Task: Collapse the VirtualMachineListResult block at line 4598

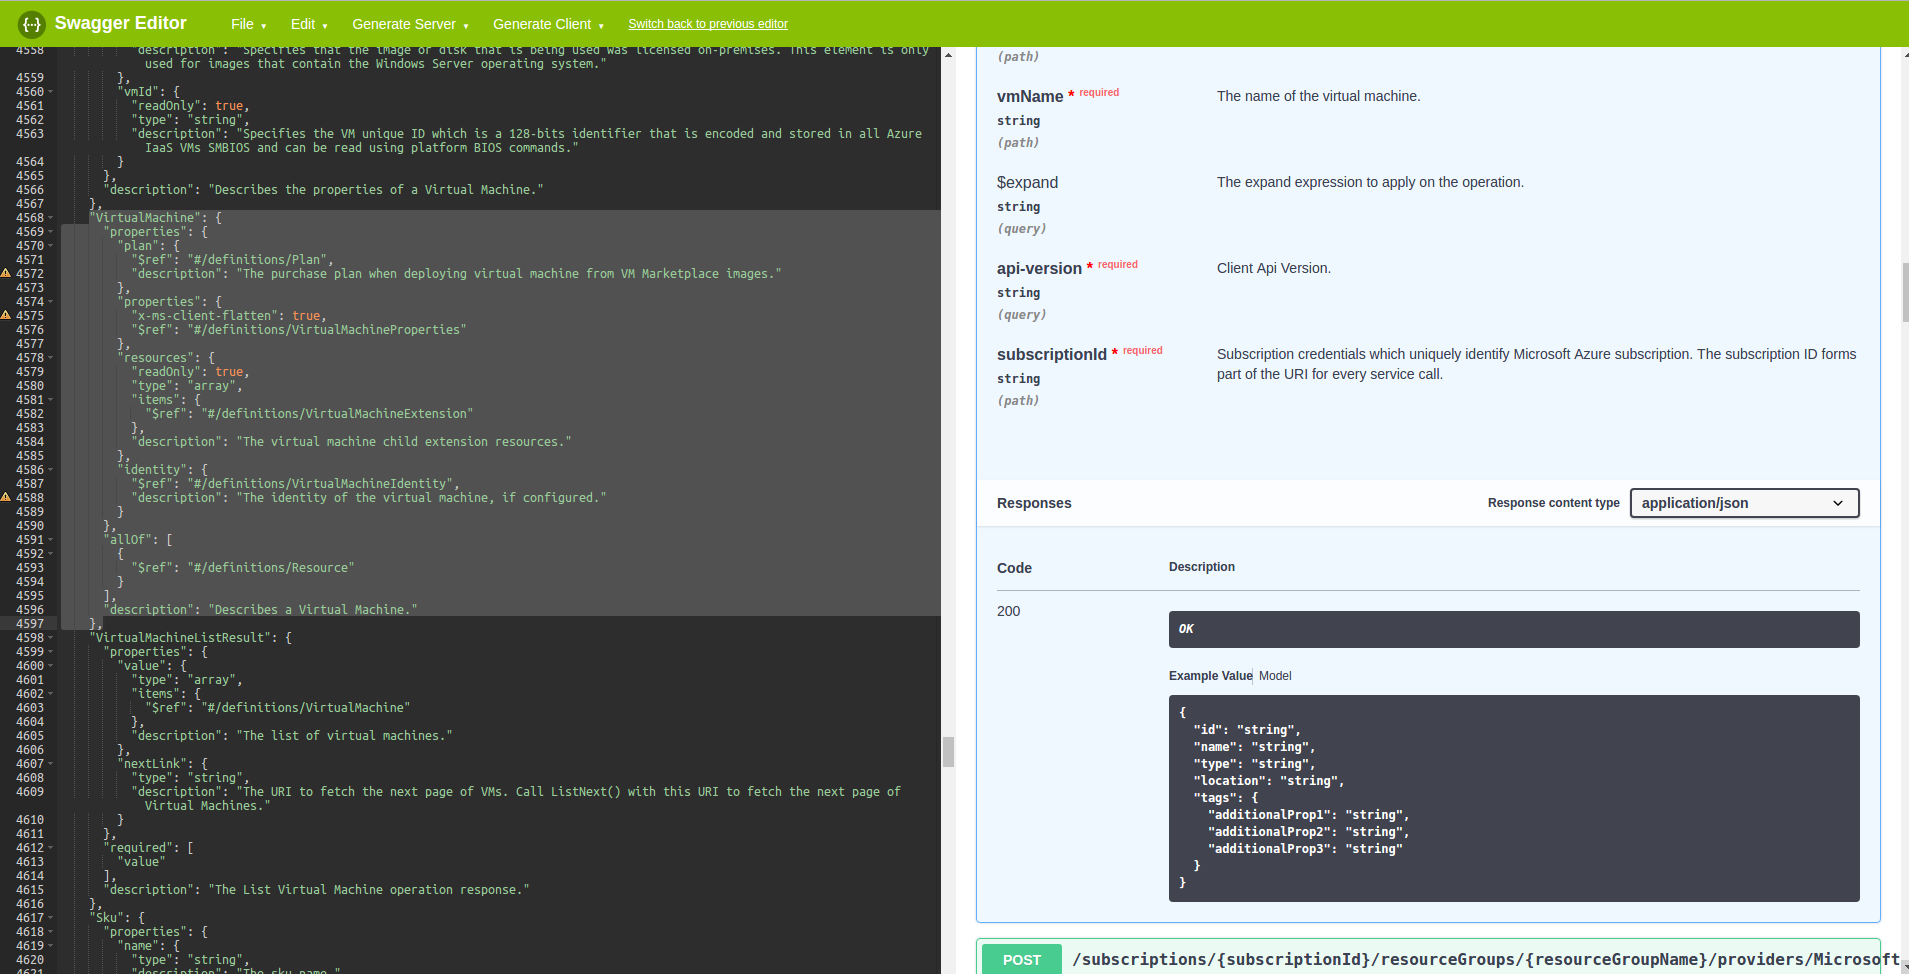Action: (x=48, y=637)
